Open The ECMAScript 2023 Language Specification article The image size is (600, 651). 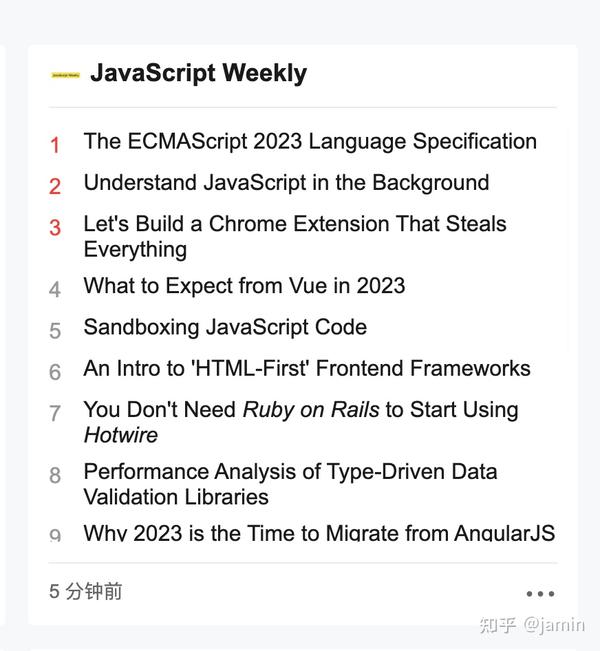310,142
